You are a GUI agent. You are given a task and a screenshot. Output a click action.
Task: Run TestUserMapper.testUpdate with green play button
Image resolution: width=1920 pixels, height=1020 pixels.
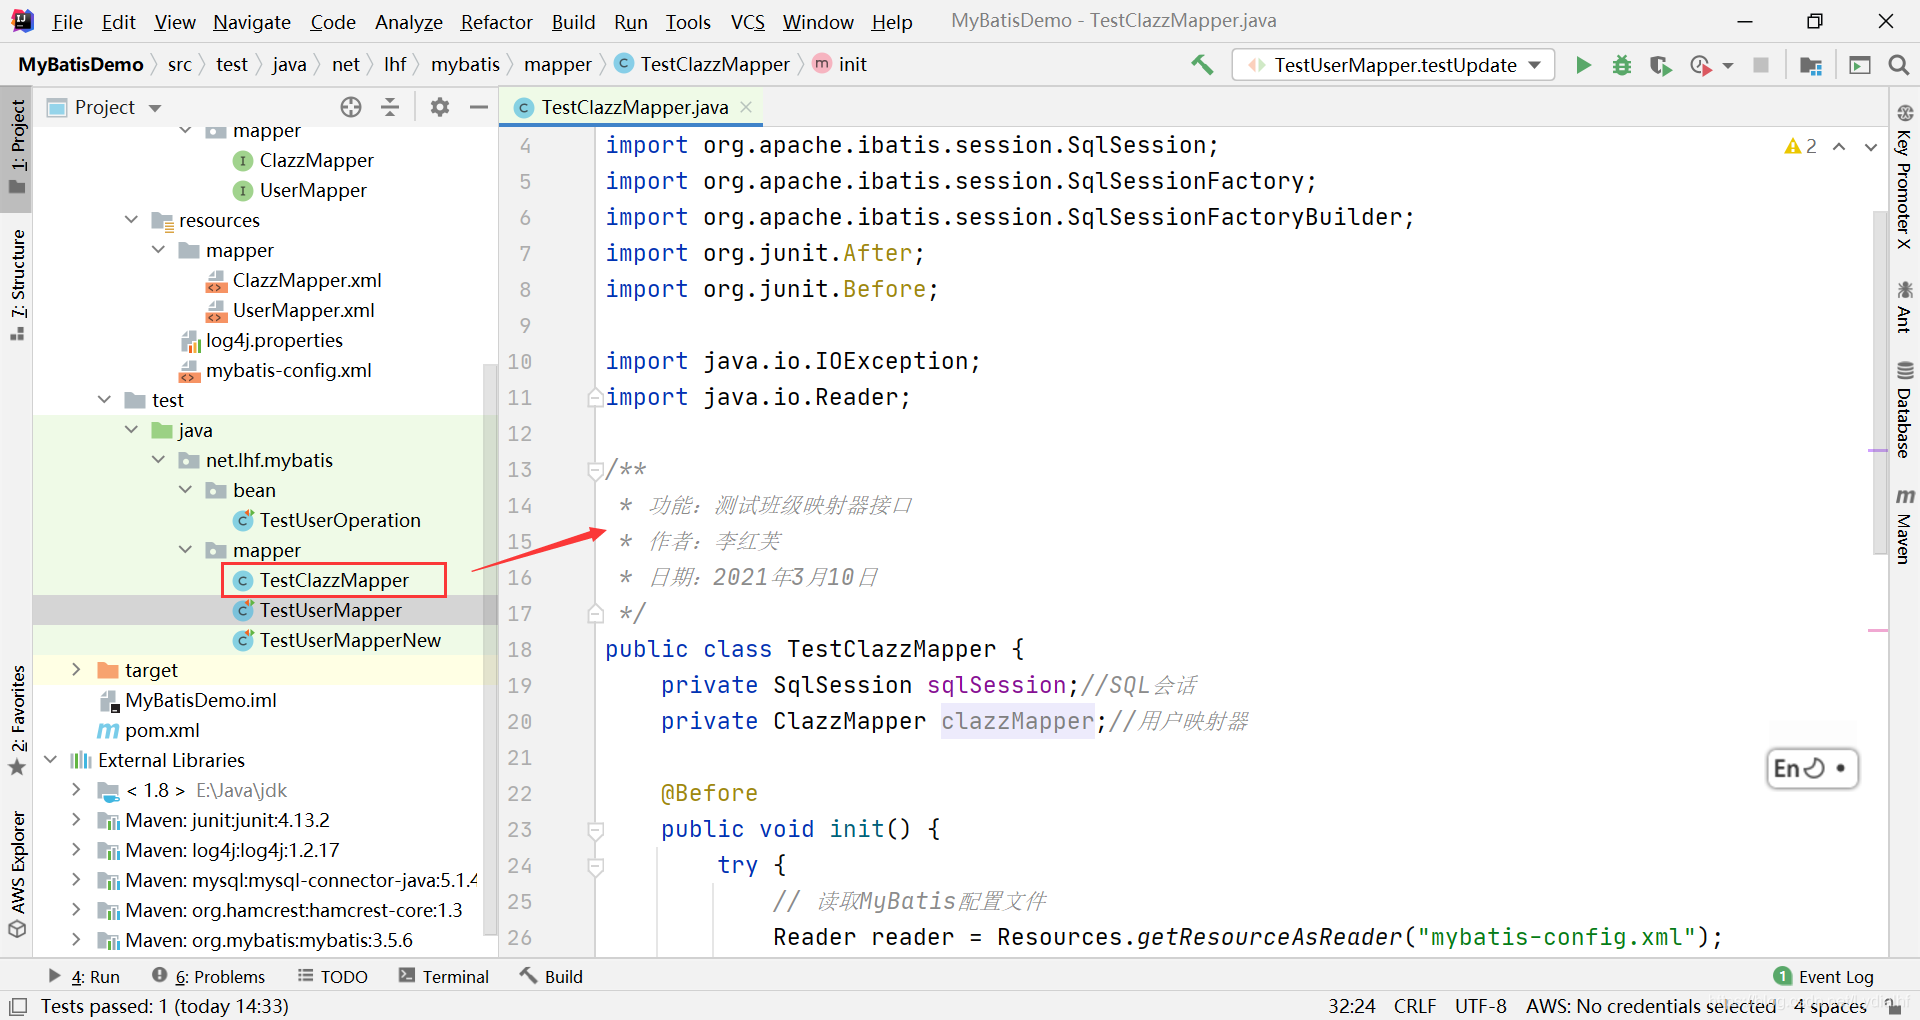(1583, 65)
